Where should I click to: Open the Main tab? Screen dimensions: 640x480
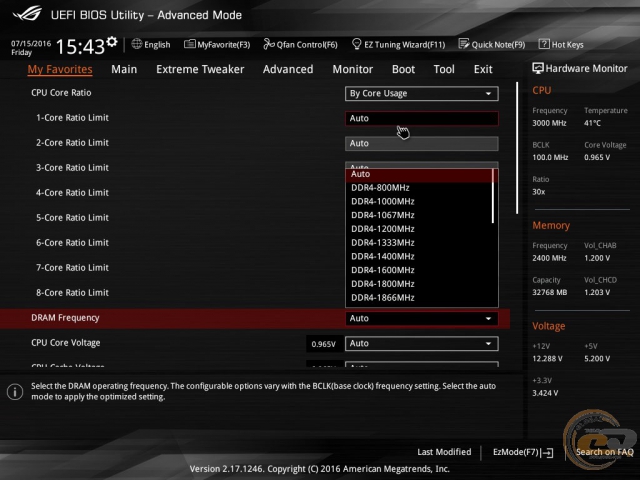(124, 69)
